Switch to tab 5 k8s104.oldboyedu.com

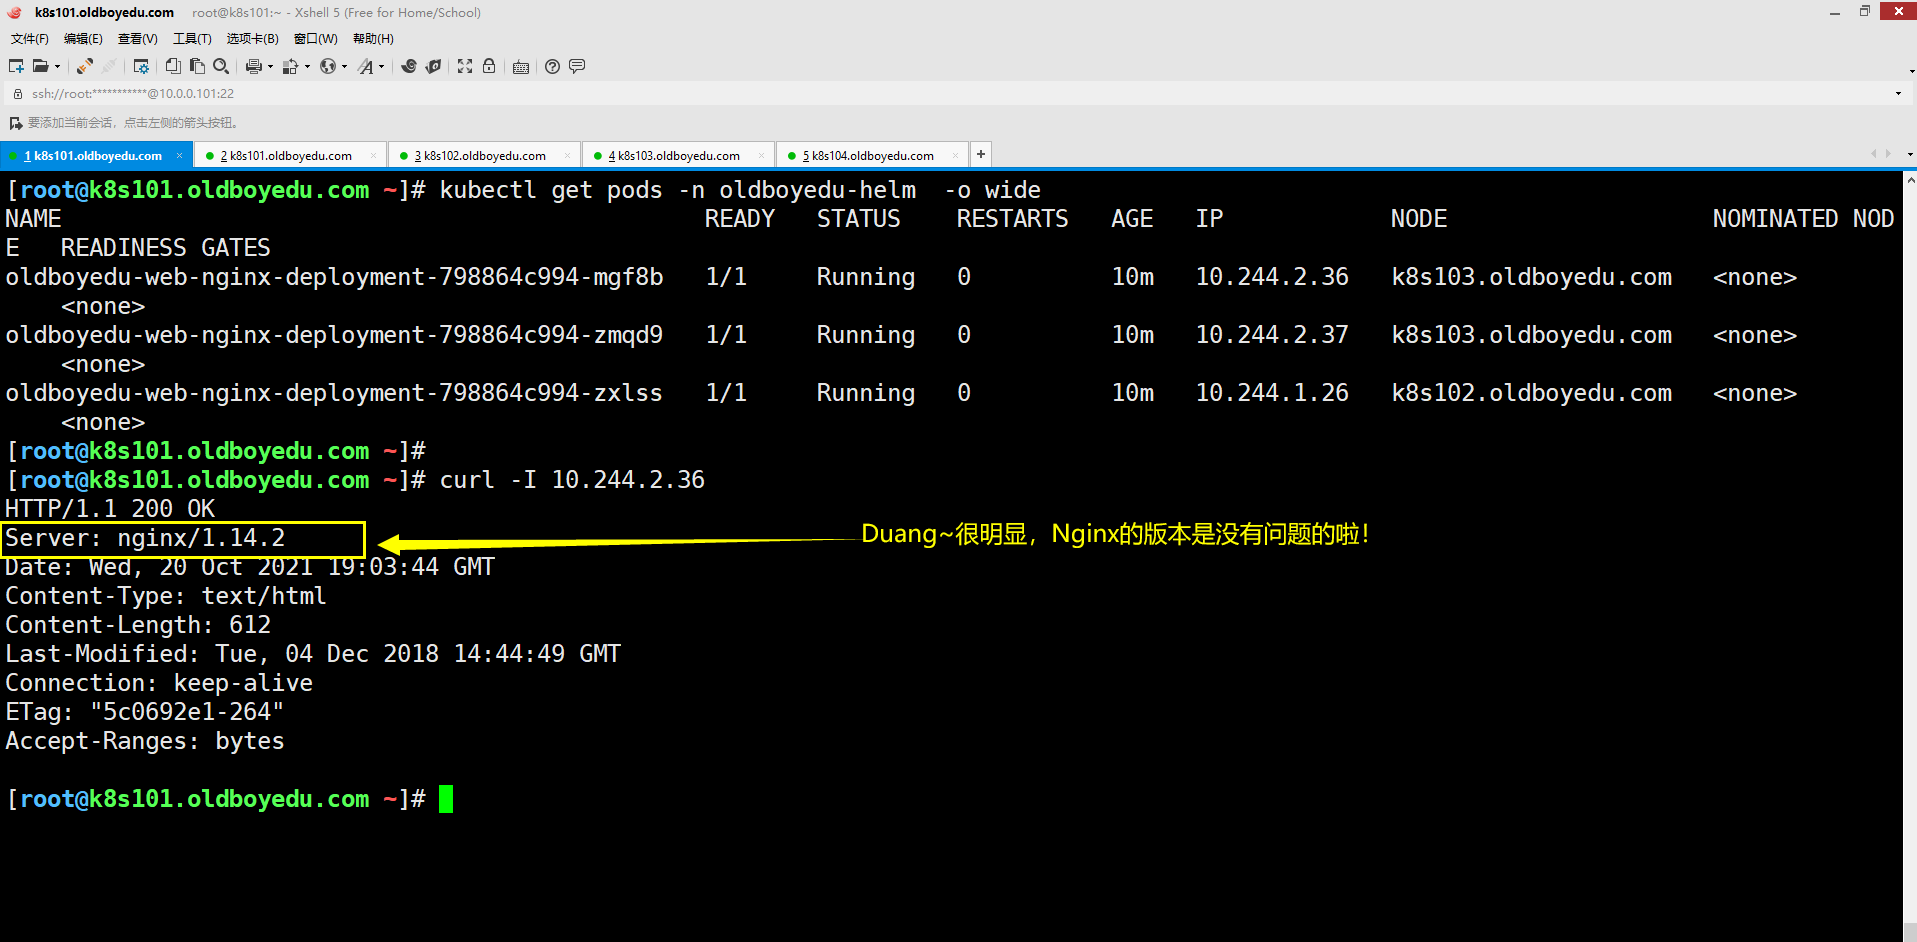pyautogui.click(x=868, y=155)
